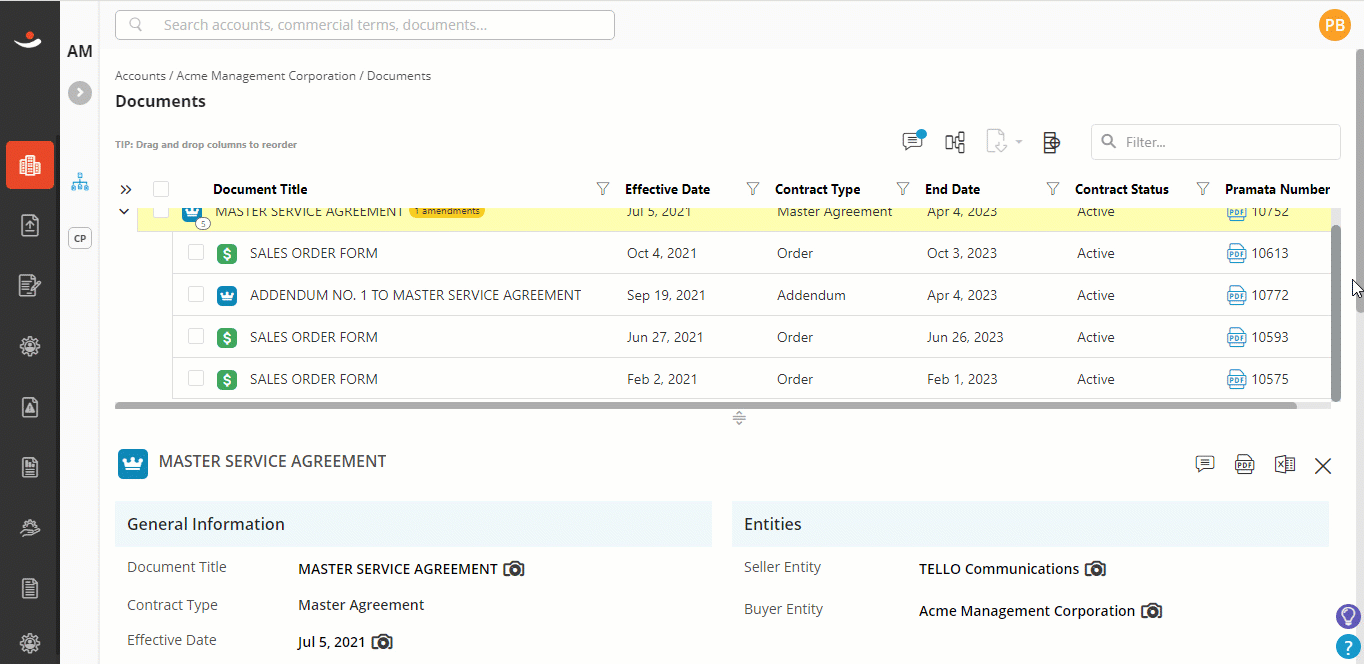This screenshot has height=664, width=1364.
Task: Check the Jun 27, 2021 Sales Order Form row
Action: point(196,337)
